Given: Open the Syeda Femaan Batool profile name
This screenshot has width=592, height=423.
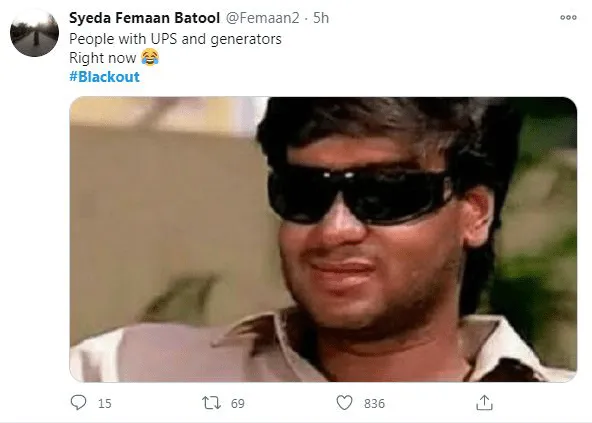Looking at the screenshot, I should 144,18.
